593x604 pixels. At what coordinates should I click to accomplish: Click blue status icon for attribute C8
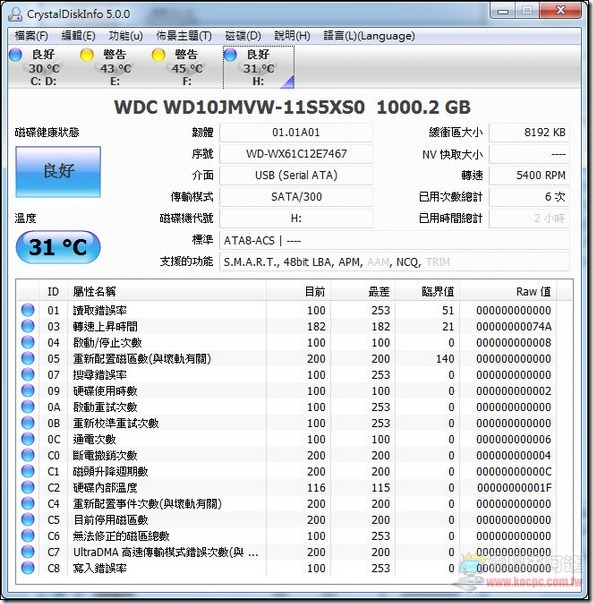tap(28, 568)
